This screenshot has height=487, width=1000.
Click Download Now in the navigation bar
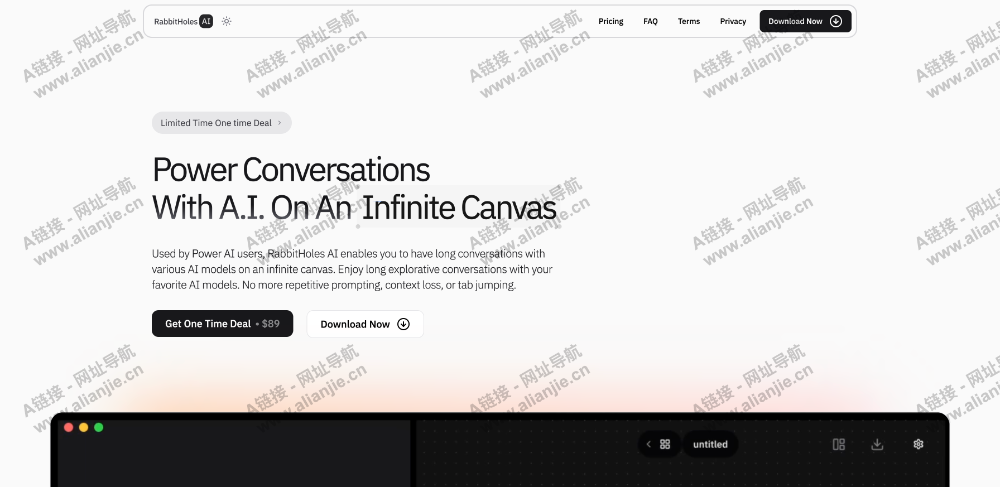[x=805, y=21]
